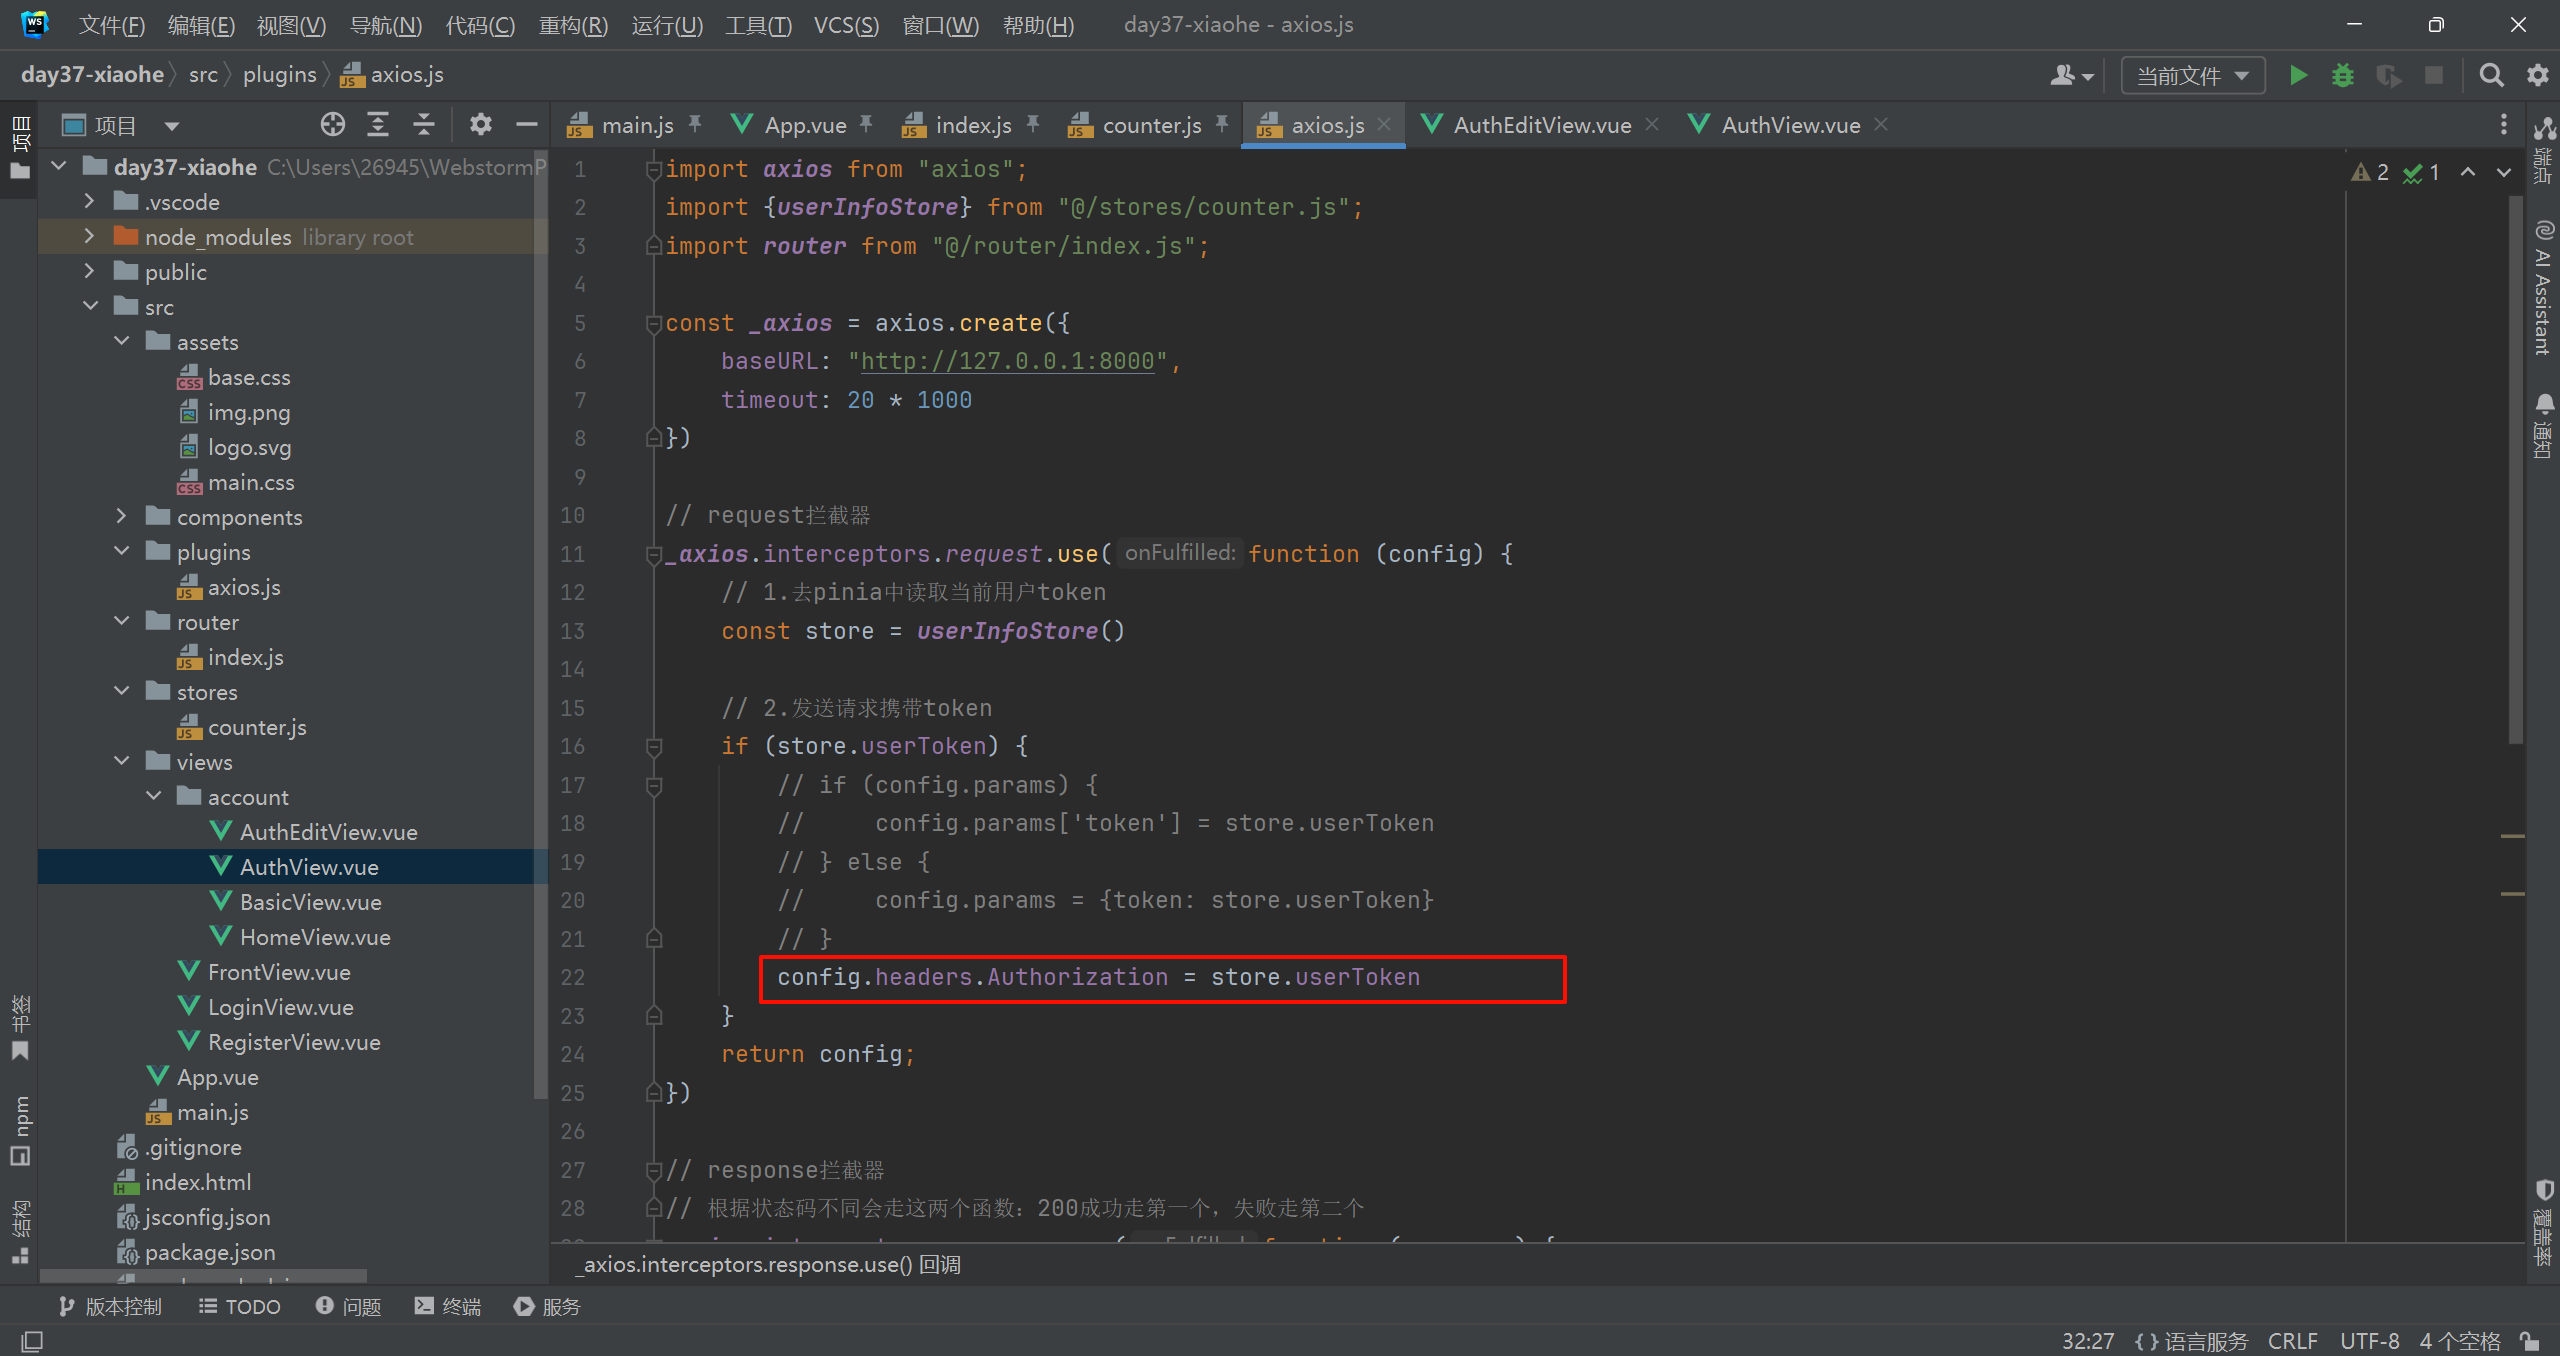Collapse all items in project tree
Image resolution: width=2560 pixels, height=1356 pixels.
[424, 125]
